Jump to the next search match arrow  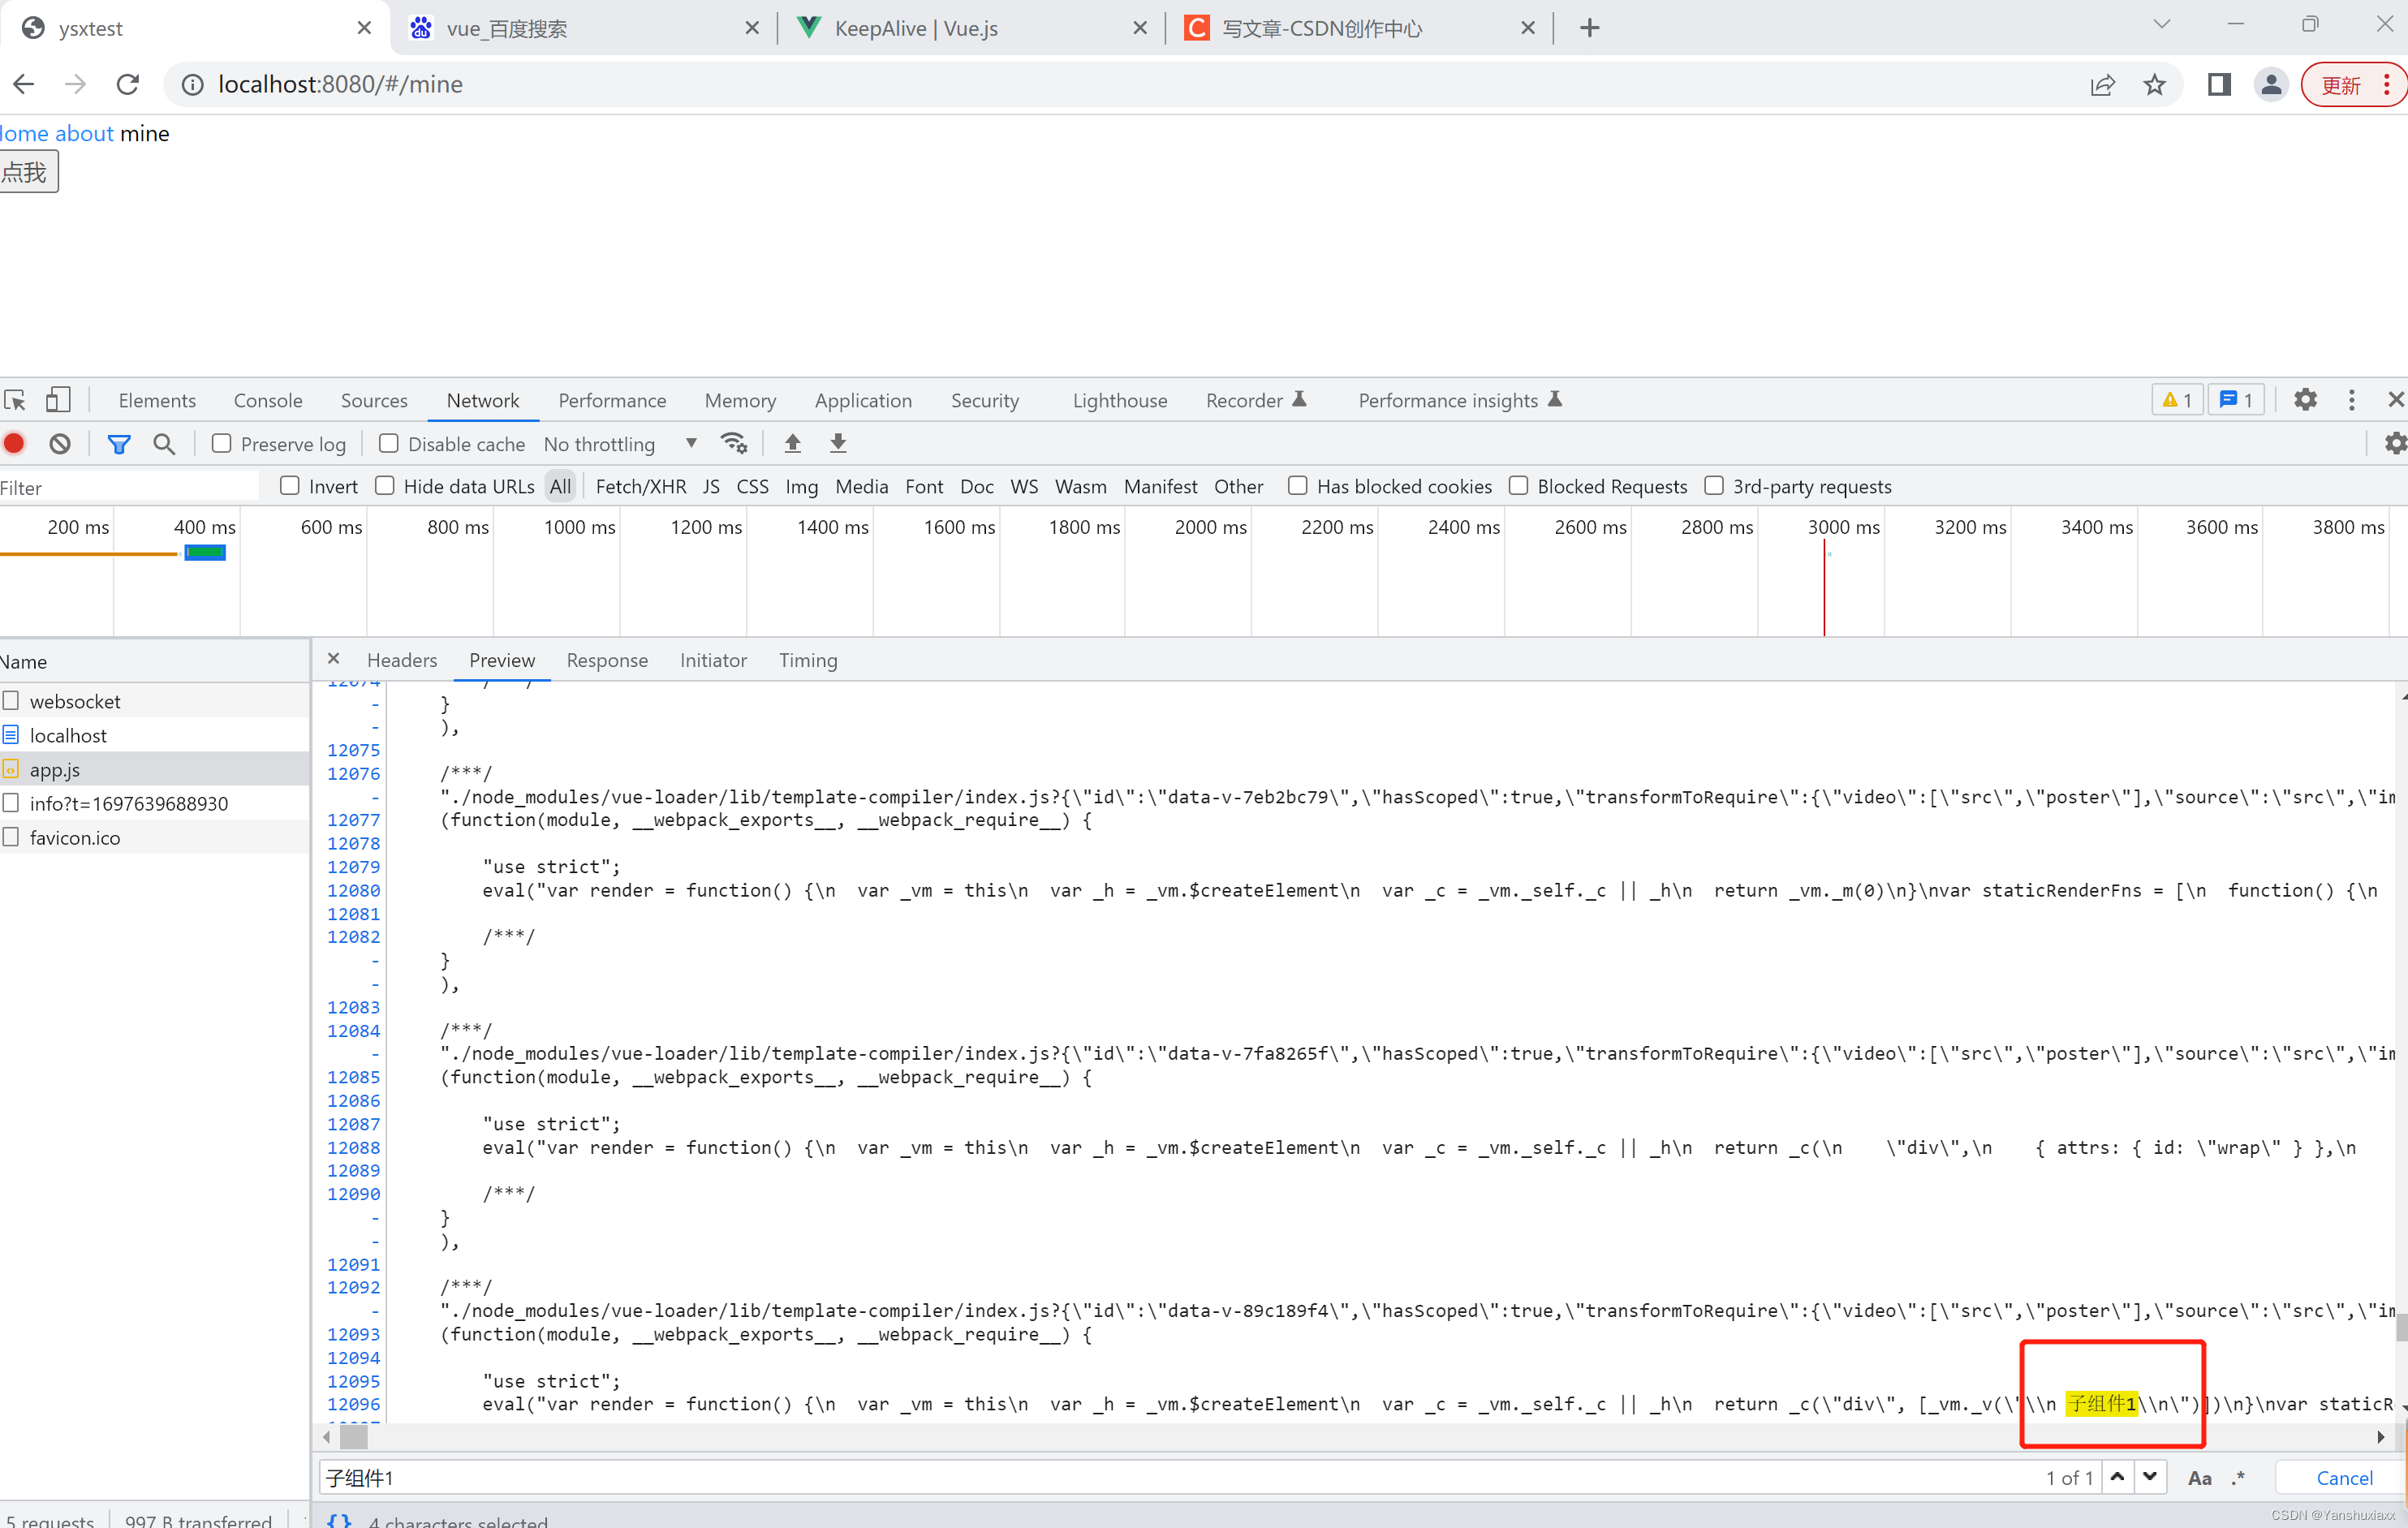2149,1477
